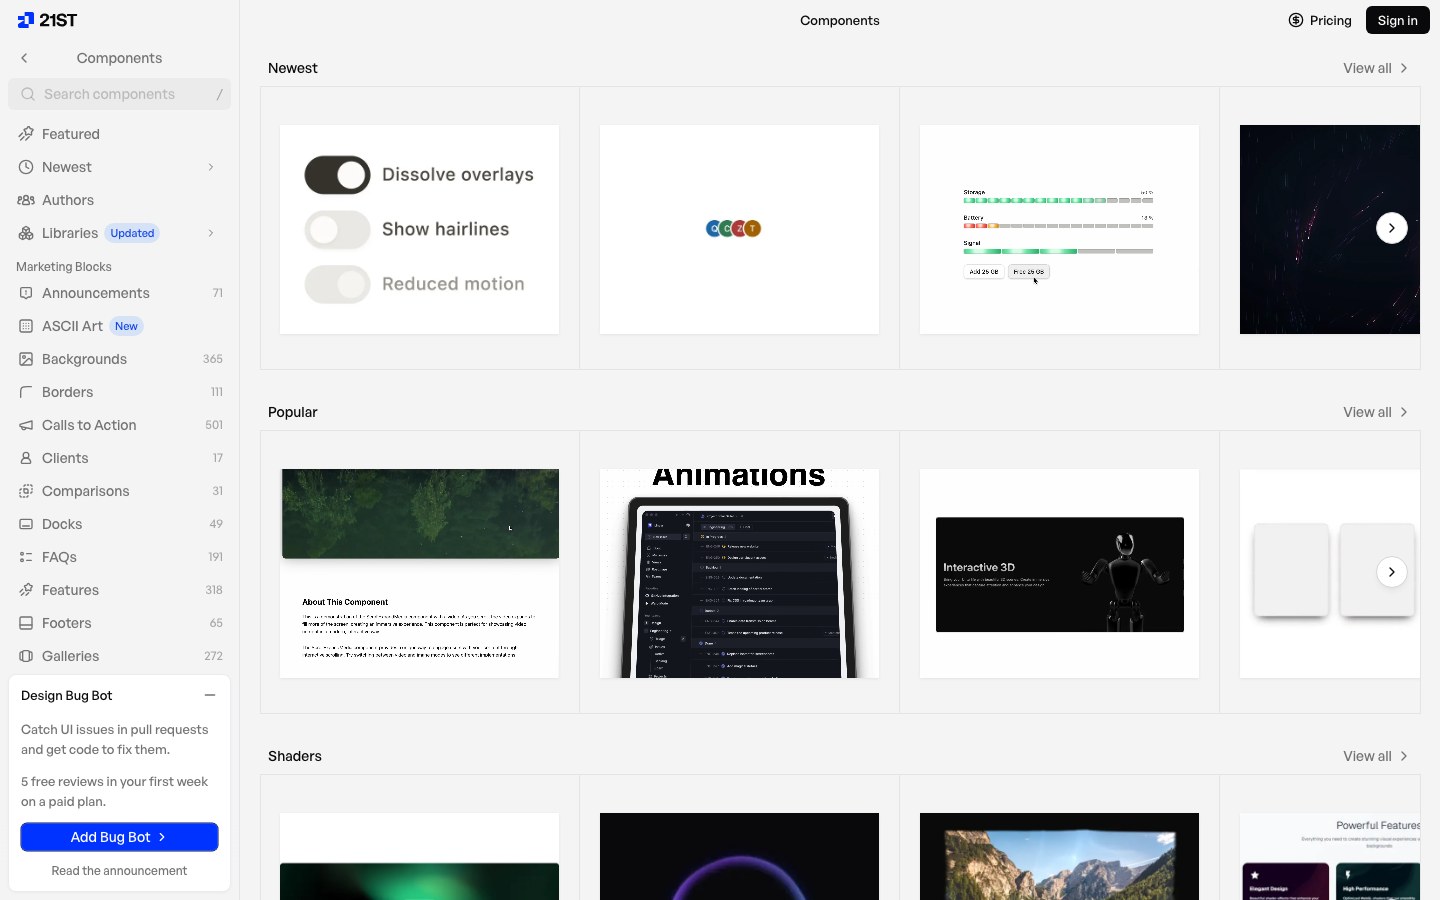This screenshot has width=1440, height=900.
Task: Click the Sign in button
Action: tap(1398, 20)
